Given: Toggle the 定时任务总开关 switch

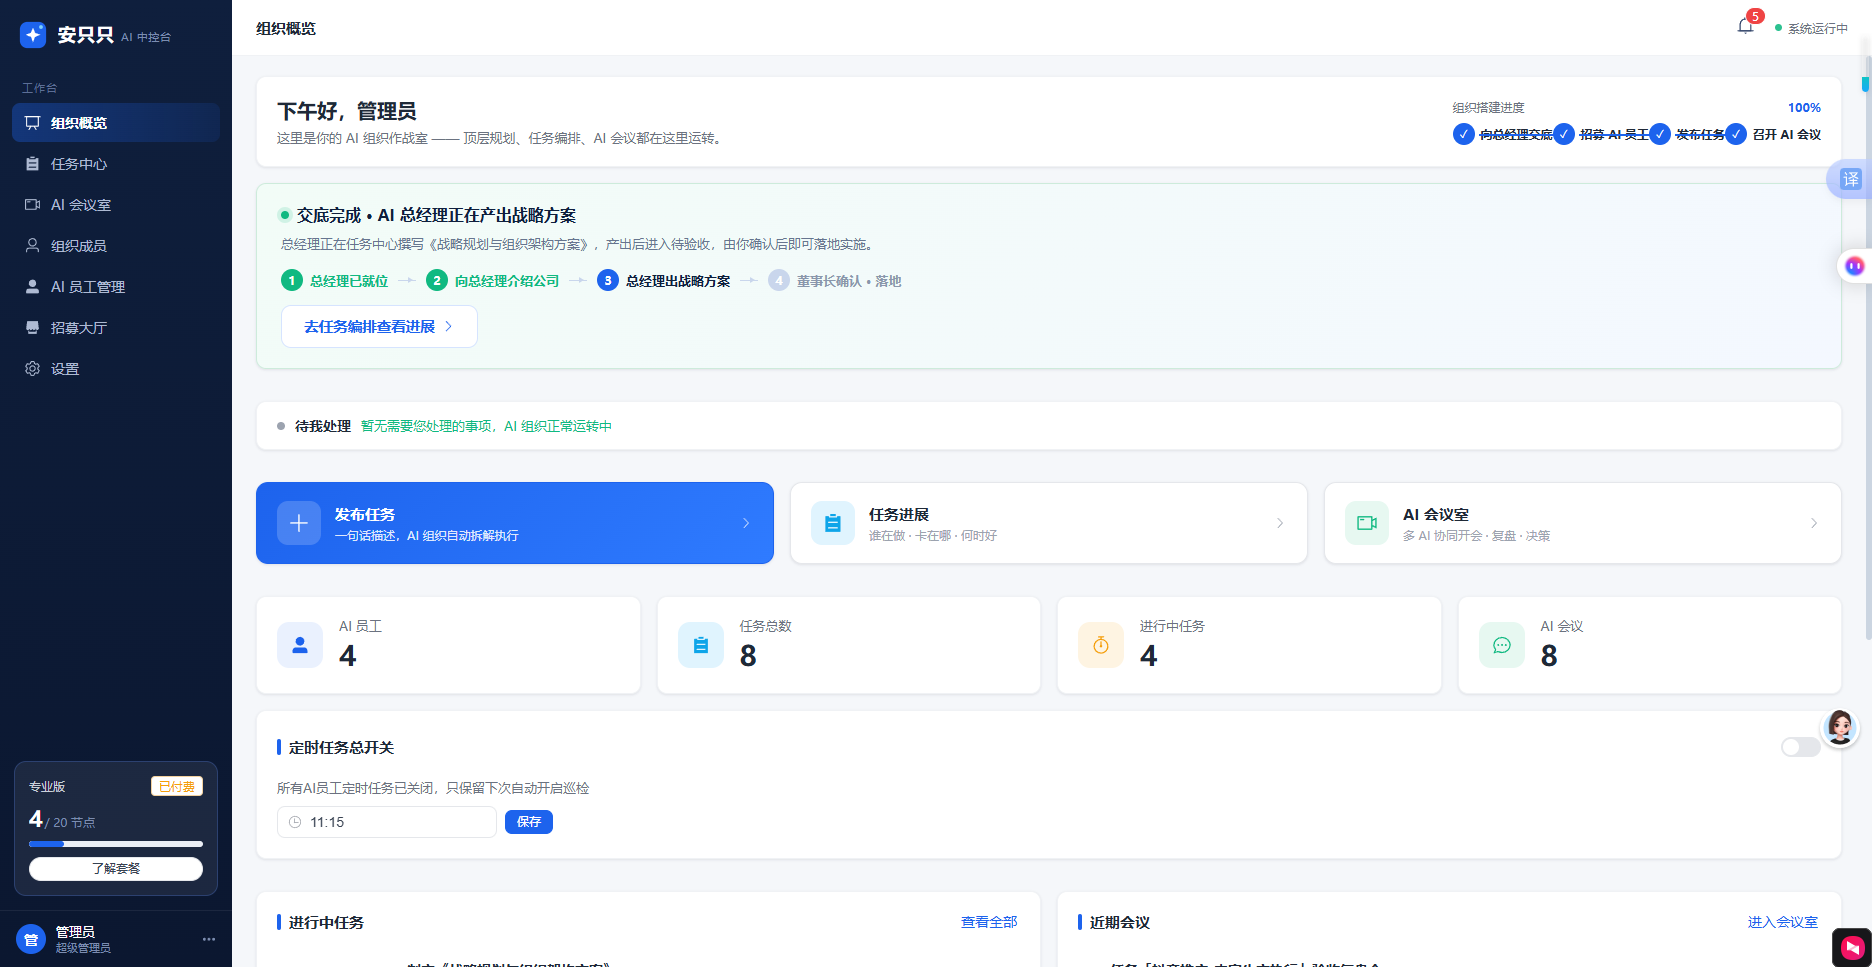Looking at the screenshot, I should (1801, 747).
